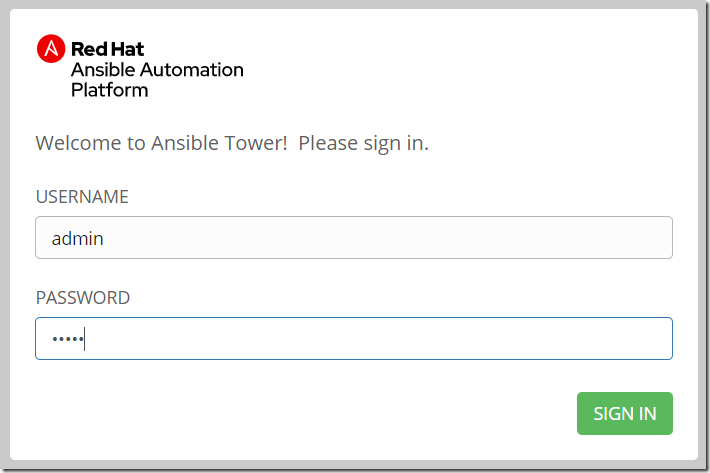Click the white space right of the logo
Image resolution: width=710 pixels, height=473 pixels.
click(x=470, y=68)
